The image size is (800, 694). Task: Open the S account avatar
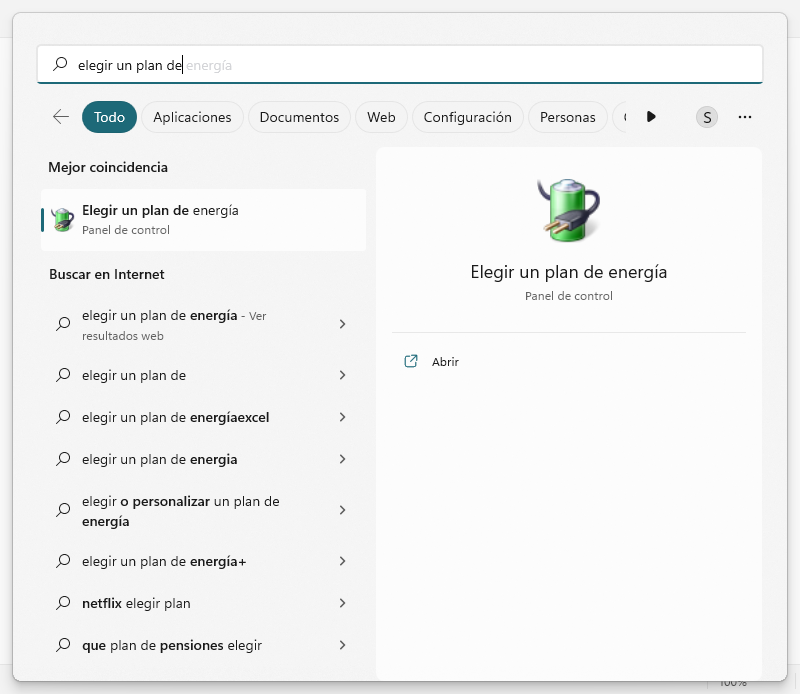click(707, 117)
